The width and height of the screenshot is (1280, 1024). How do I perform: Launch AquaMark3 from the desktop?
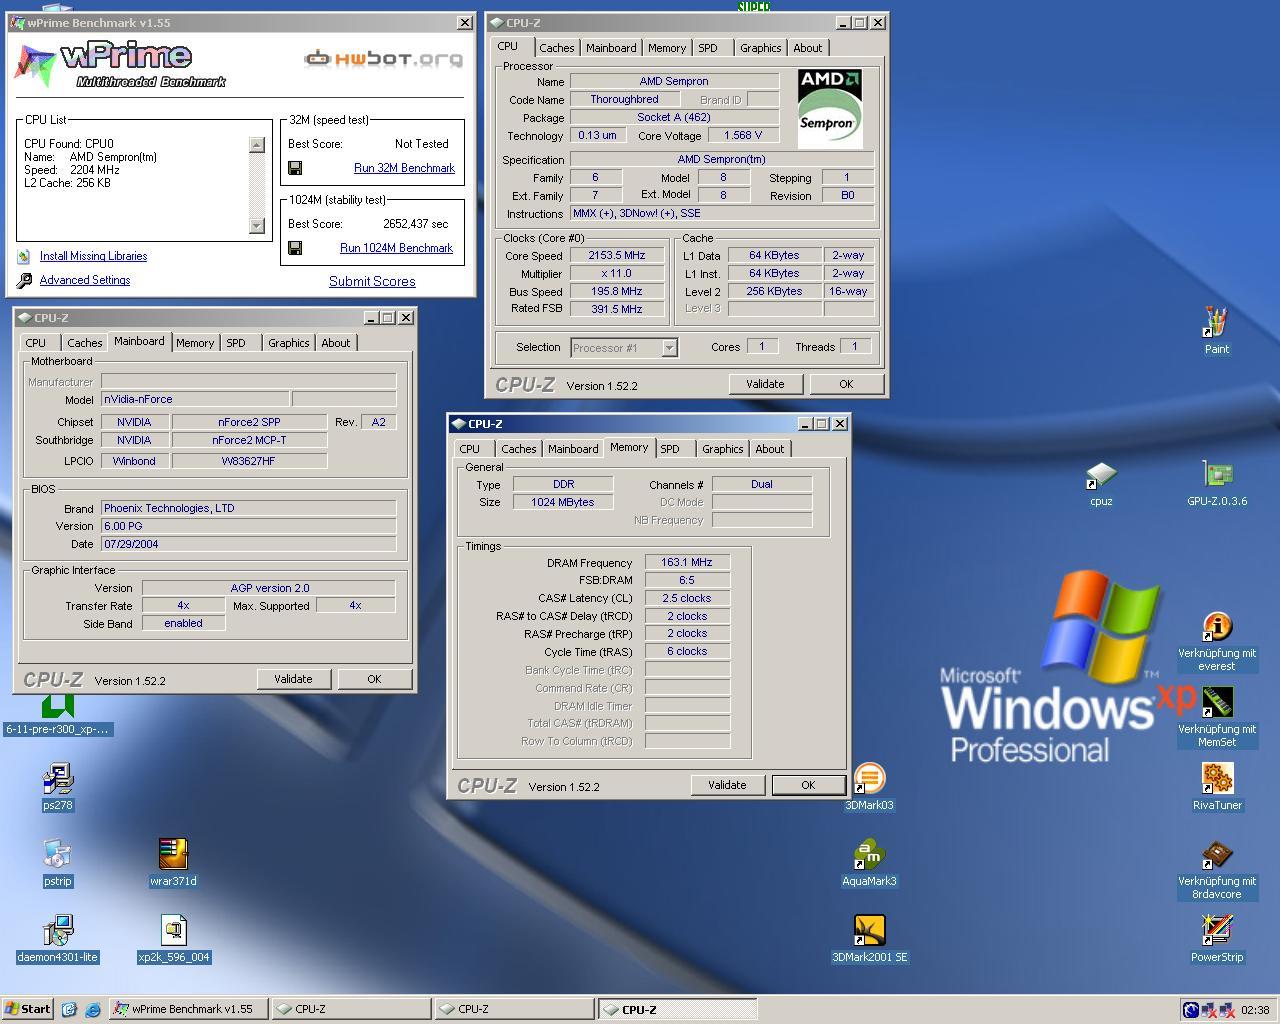869,855
